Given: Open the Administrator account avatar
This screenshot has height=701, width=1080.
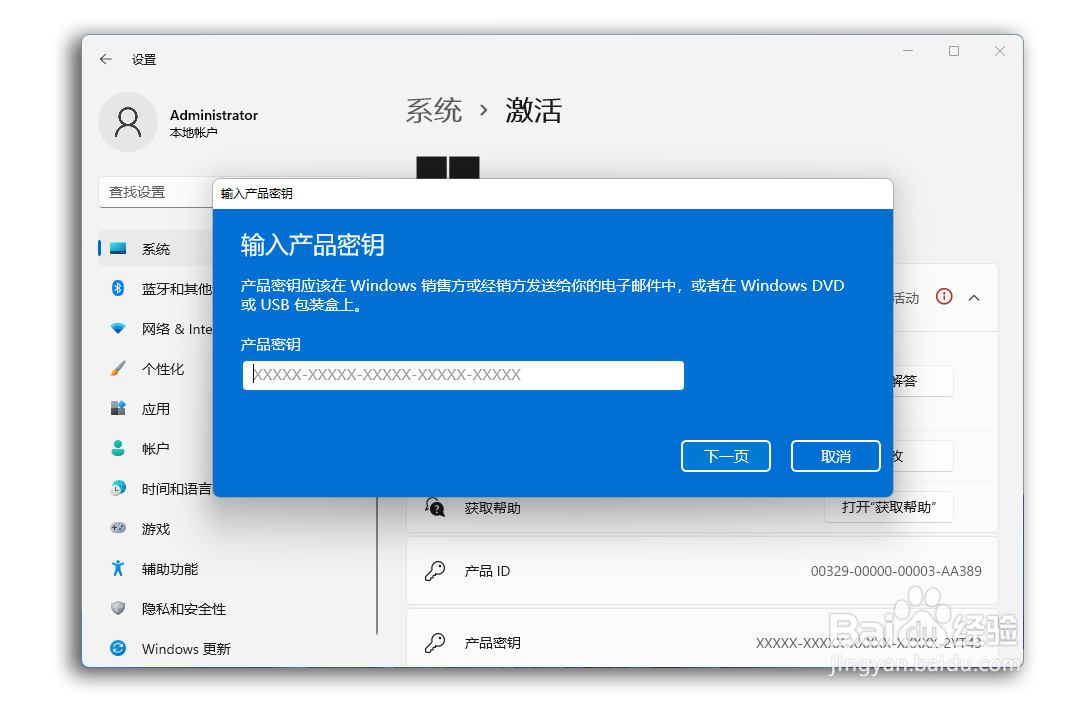Looking at the screenshot, I should 128,123.
